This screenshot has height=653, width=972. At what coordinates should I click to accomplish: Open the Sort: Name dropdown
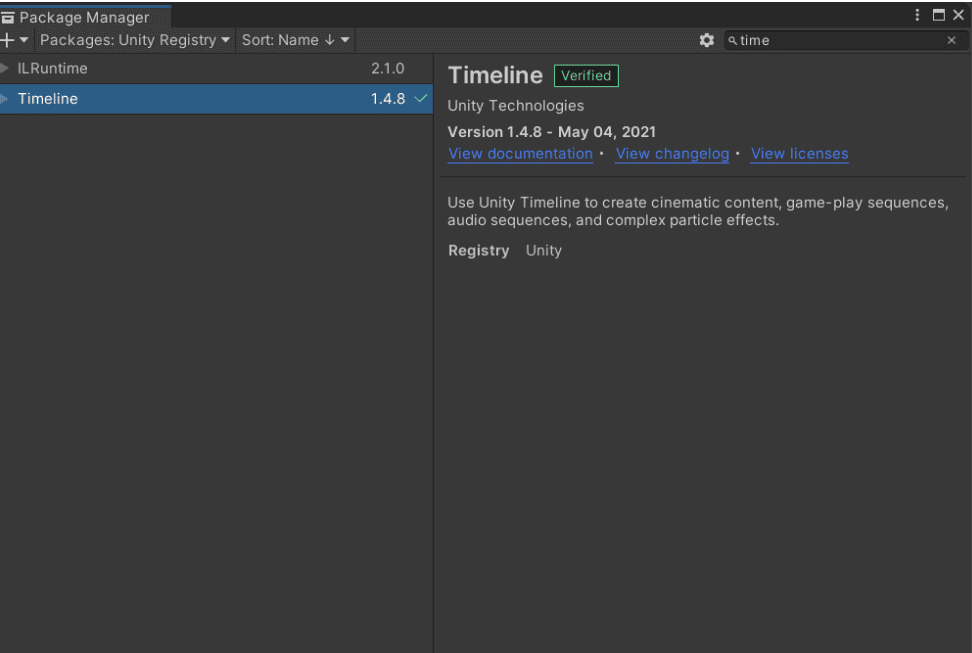(x=296, y=40)
